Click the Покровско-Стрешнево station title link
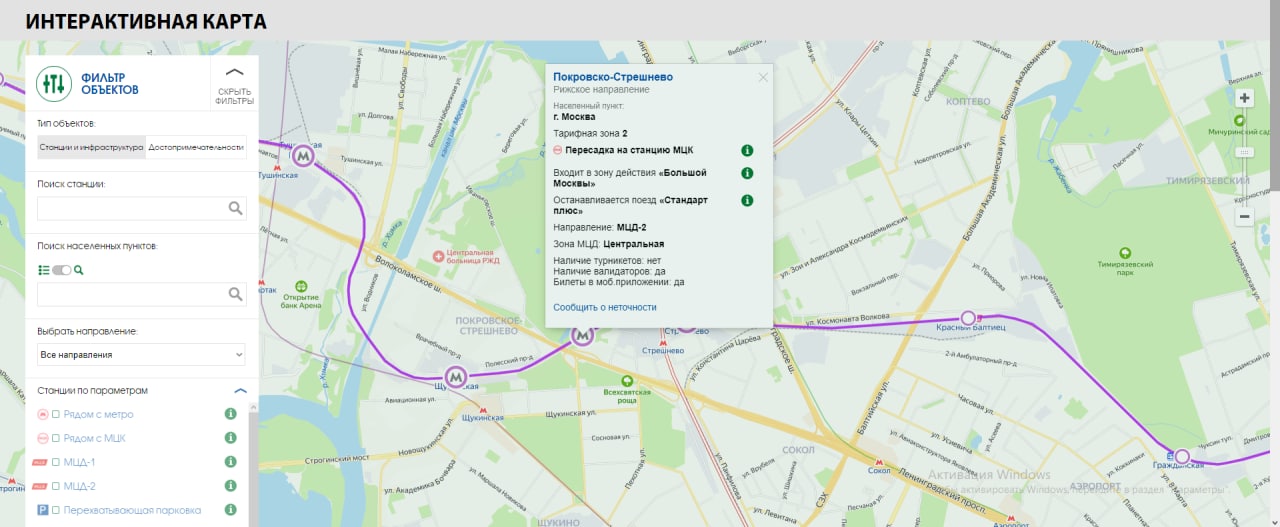1280x527 pixels. pos(613,77)
